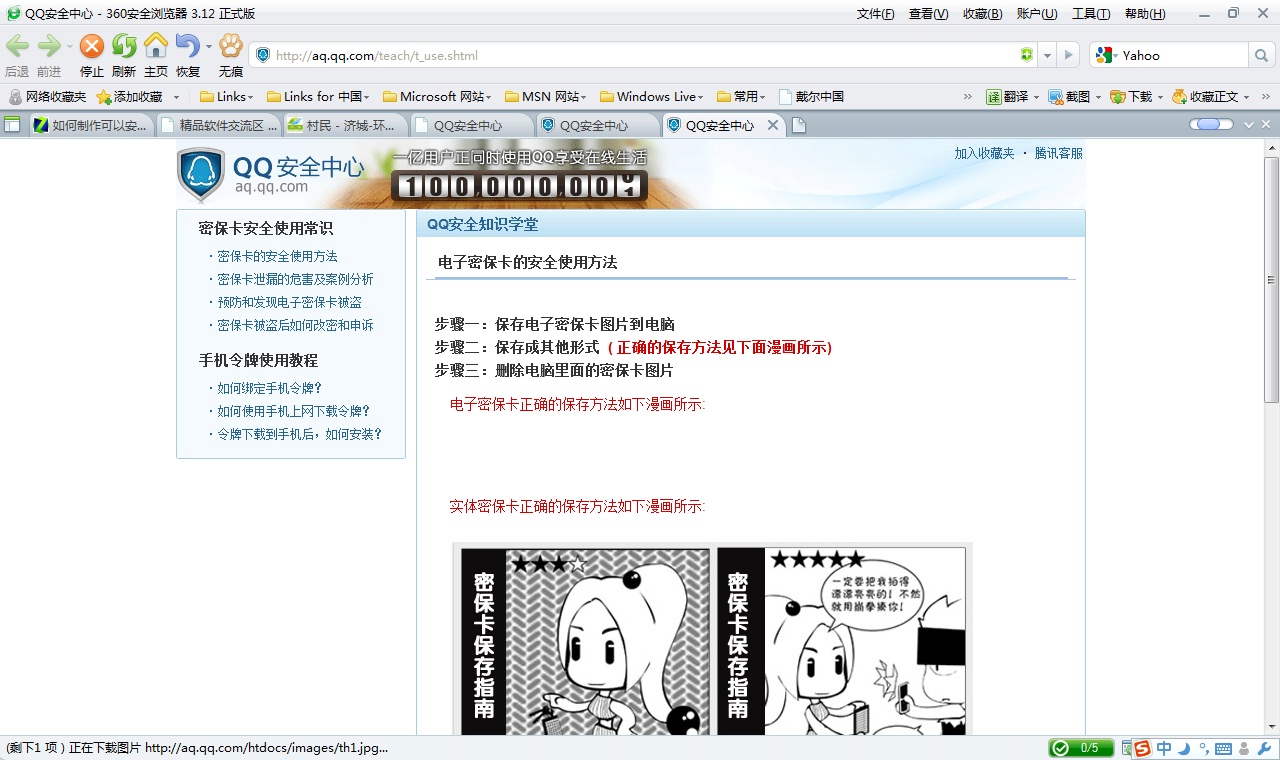The image size is (1280, 760).
Task: Click 腾讯客服 link
Action: [1059, 153]
